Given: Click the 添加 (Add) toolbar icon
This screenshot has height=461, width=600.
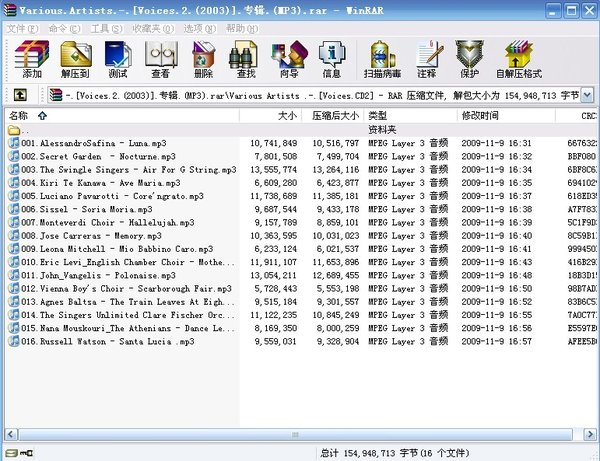Looking at the screenshot, I should coord(32,59).
